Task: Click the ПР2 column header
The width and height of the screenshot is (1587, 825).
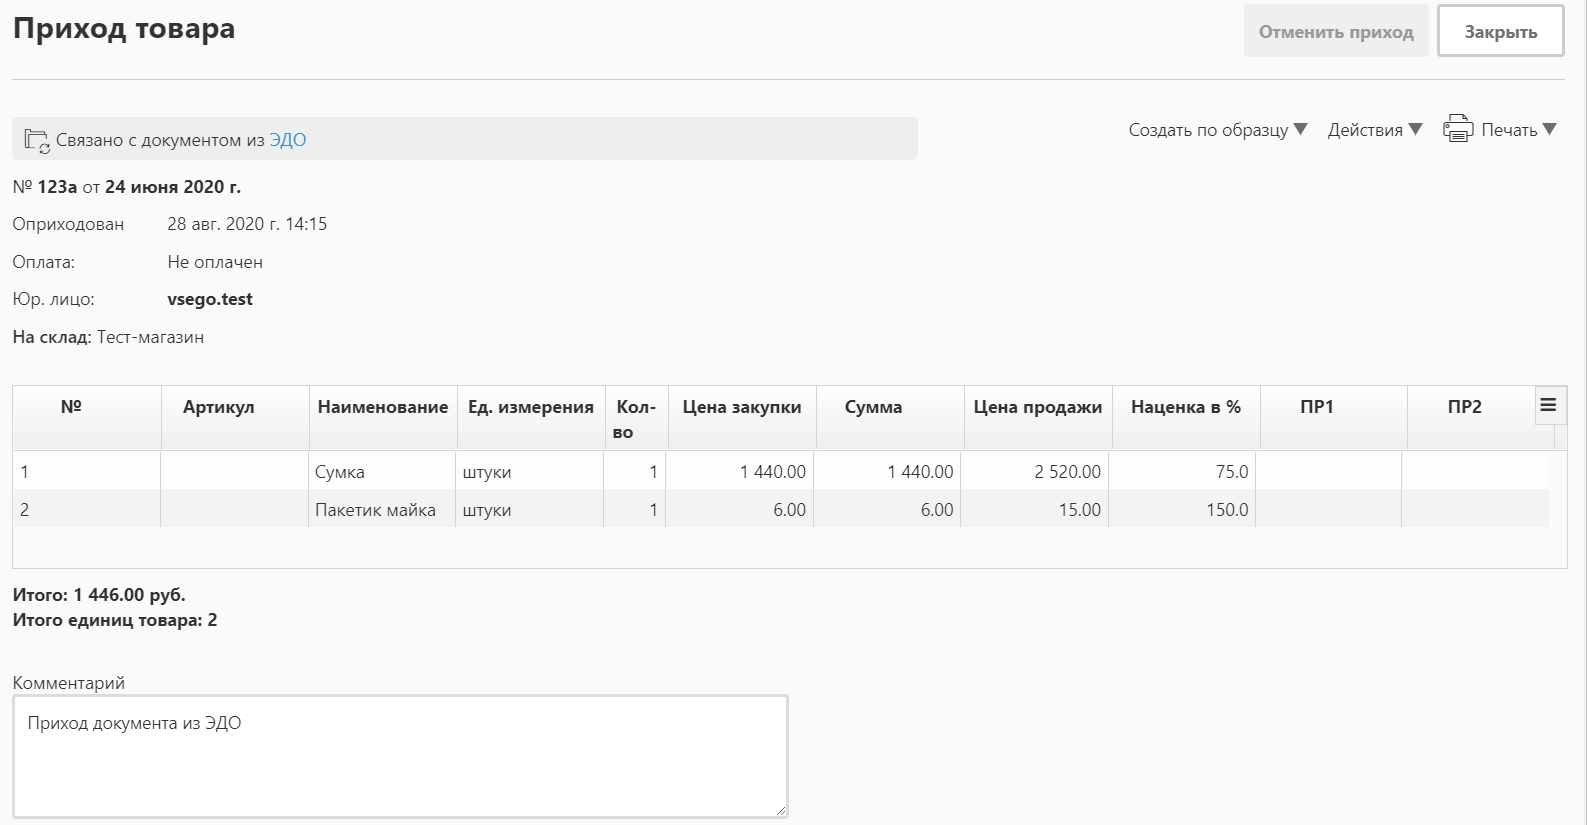Action: [1471, 418]
